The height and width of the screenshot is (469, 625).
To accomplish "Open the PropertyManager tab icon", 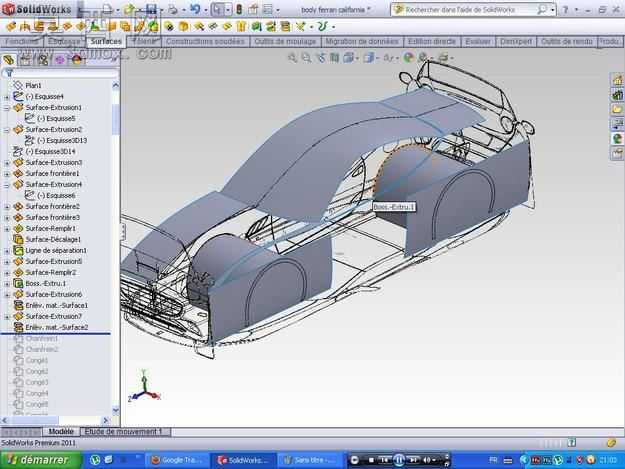I will pyautogui.click(x=26, y=60).
